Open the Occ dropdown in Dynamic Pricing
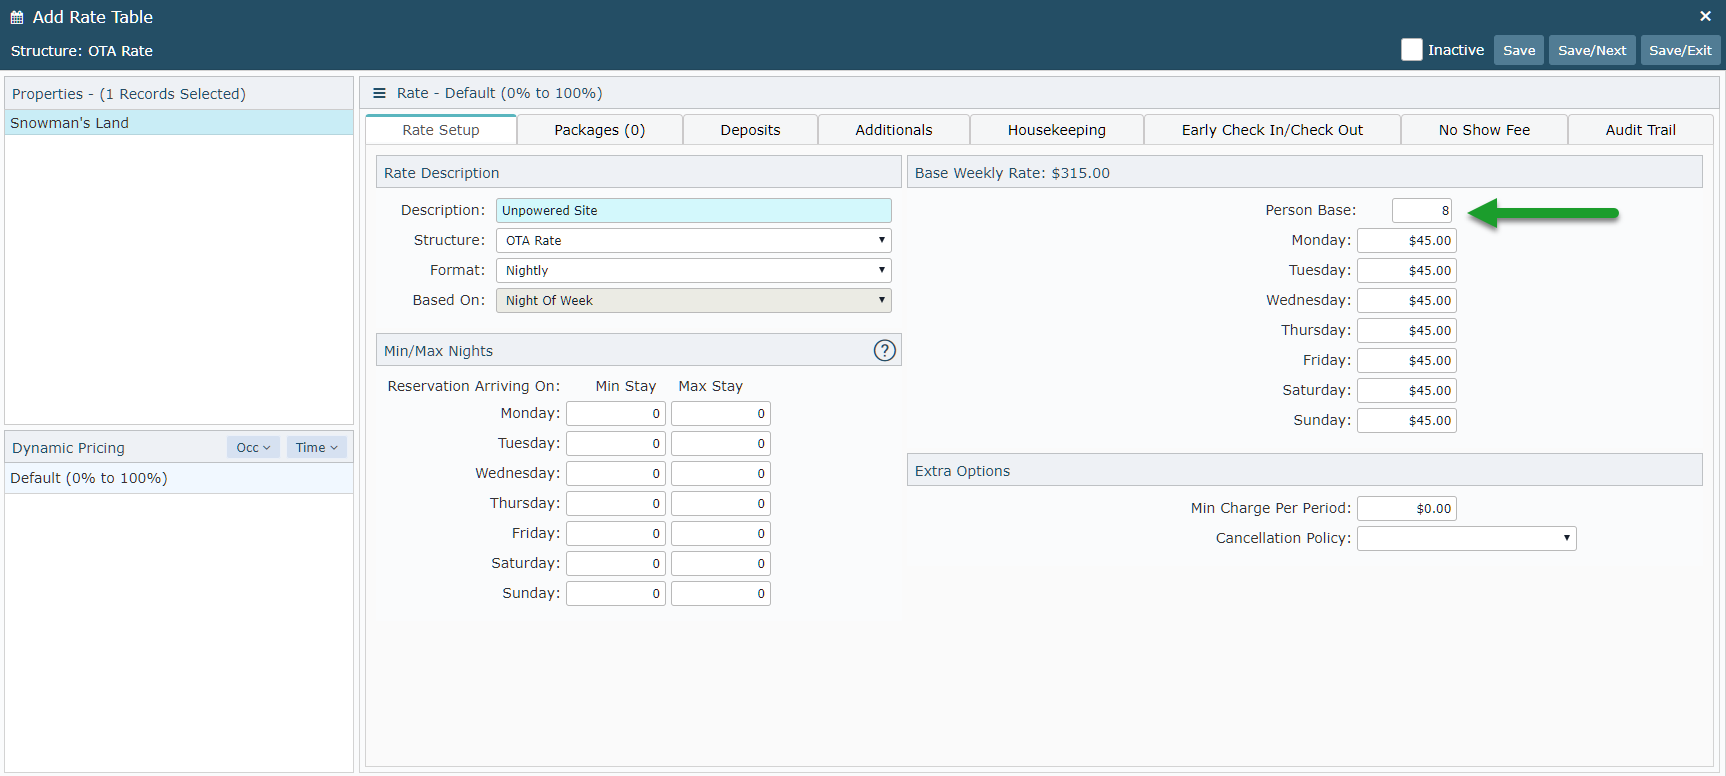This screenshot has height=776, width=1726. 253,447
